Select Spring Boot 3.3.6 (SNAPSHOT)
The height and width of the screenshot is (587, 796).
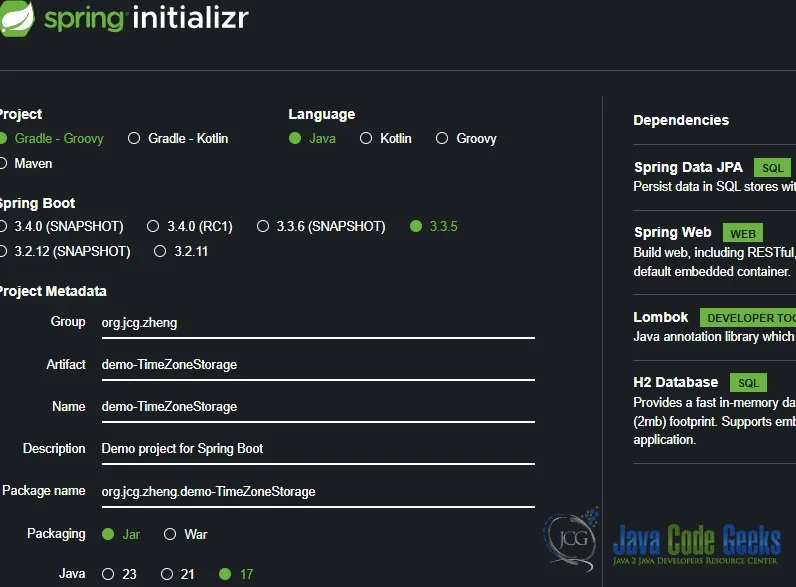point(321,226)
